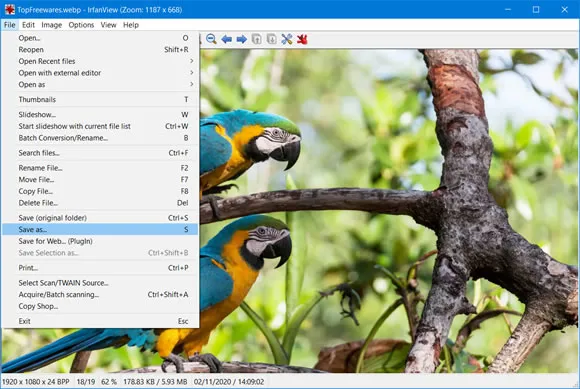Click the 62 % zoom value in status bar
This screenshot has height=389, width=580.
[x=109, y=382]
